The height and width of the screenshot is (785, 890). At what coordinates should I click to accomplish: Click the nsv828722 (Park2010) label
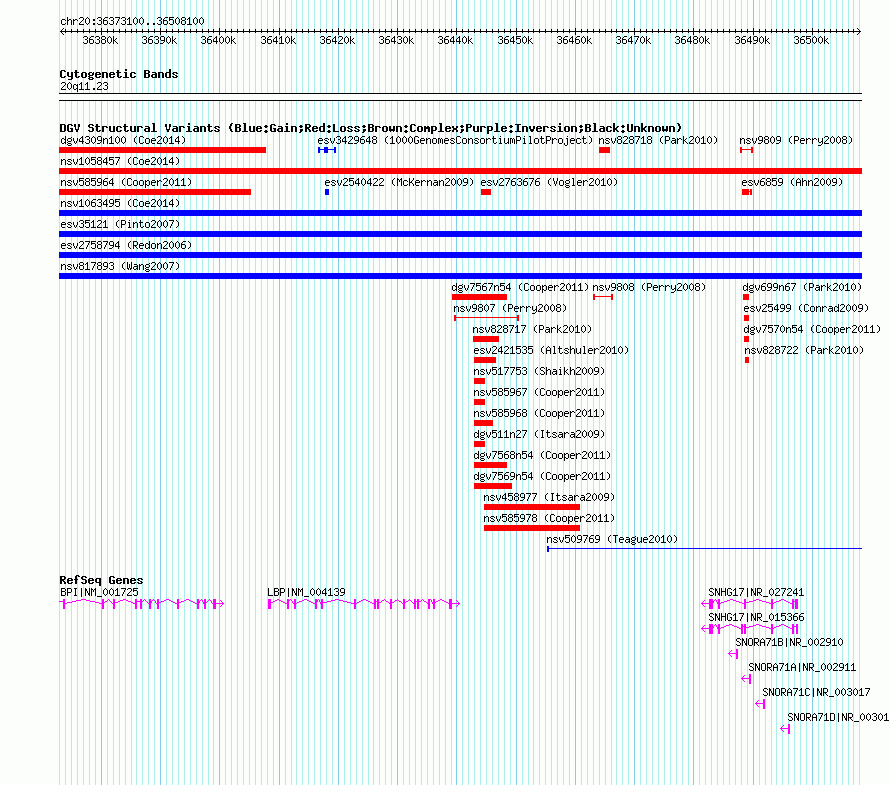804,350
